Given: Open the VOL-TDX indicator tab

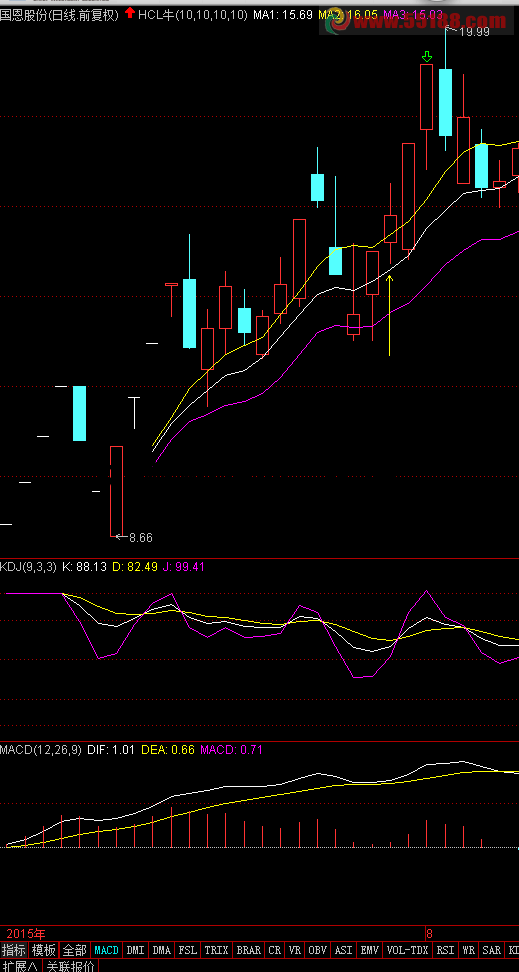Looking at the screenshot, I should click(x=407, y=950).
